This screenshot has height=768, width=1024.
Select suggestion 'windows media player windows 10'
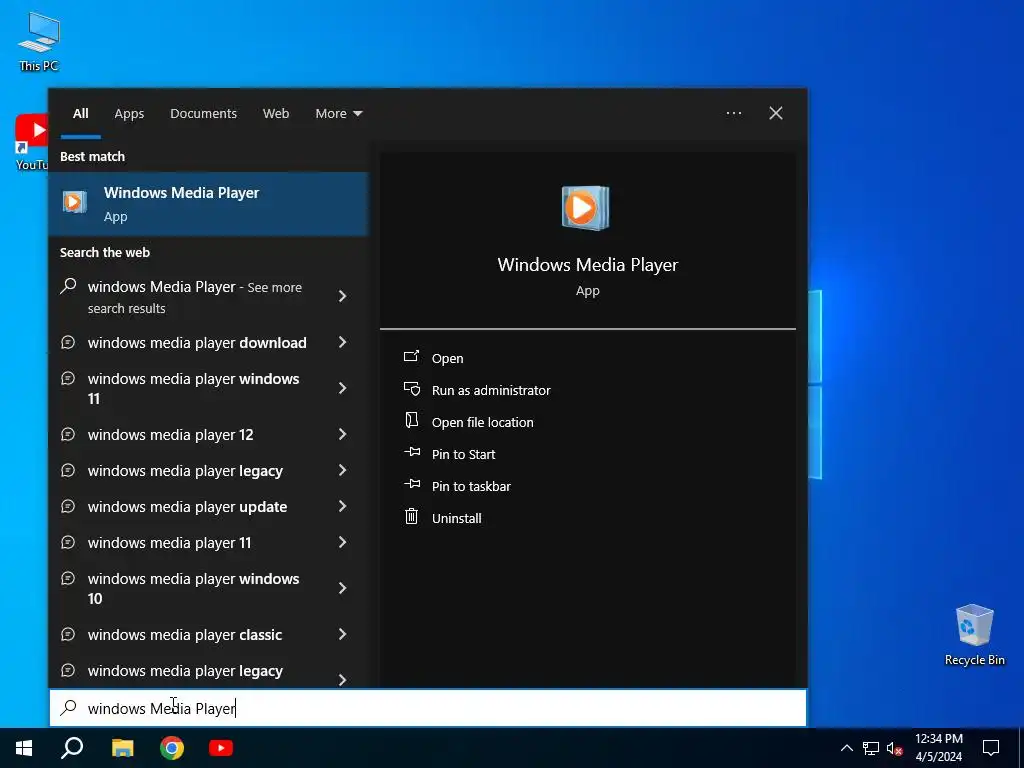(x=193, y=588)
